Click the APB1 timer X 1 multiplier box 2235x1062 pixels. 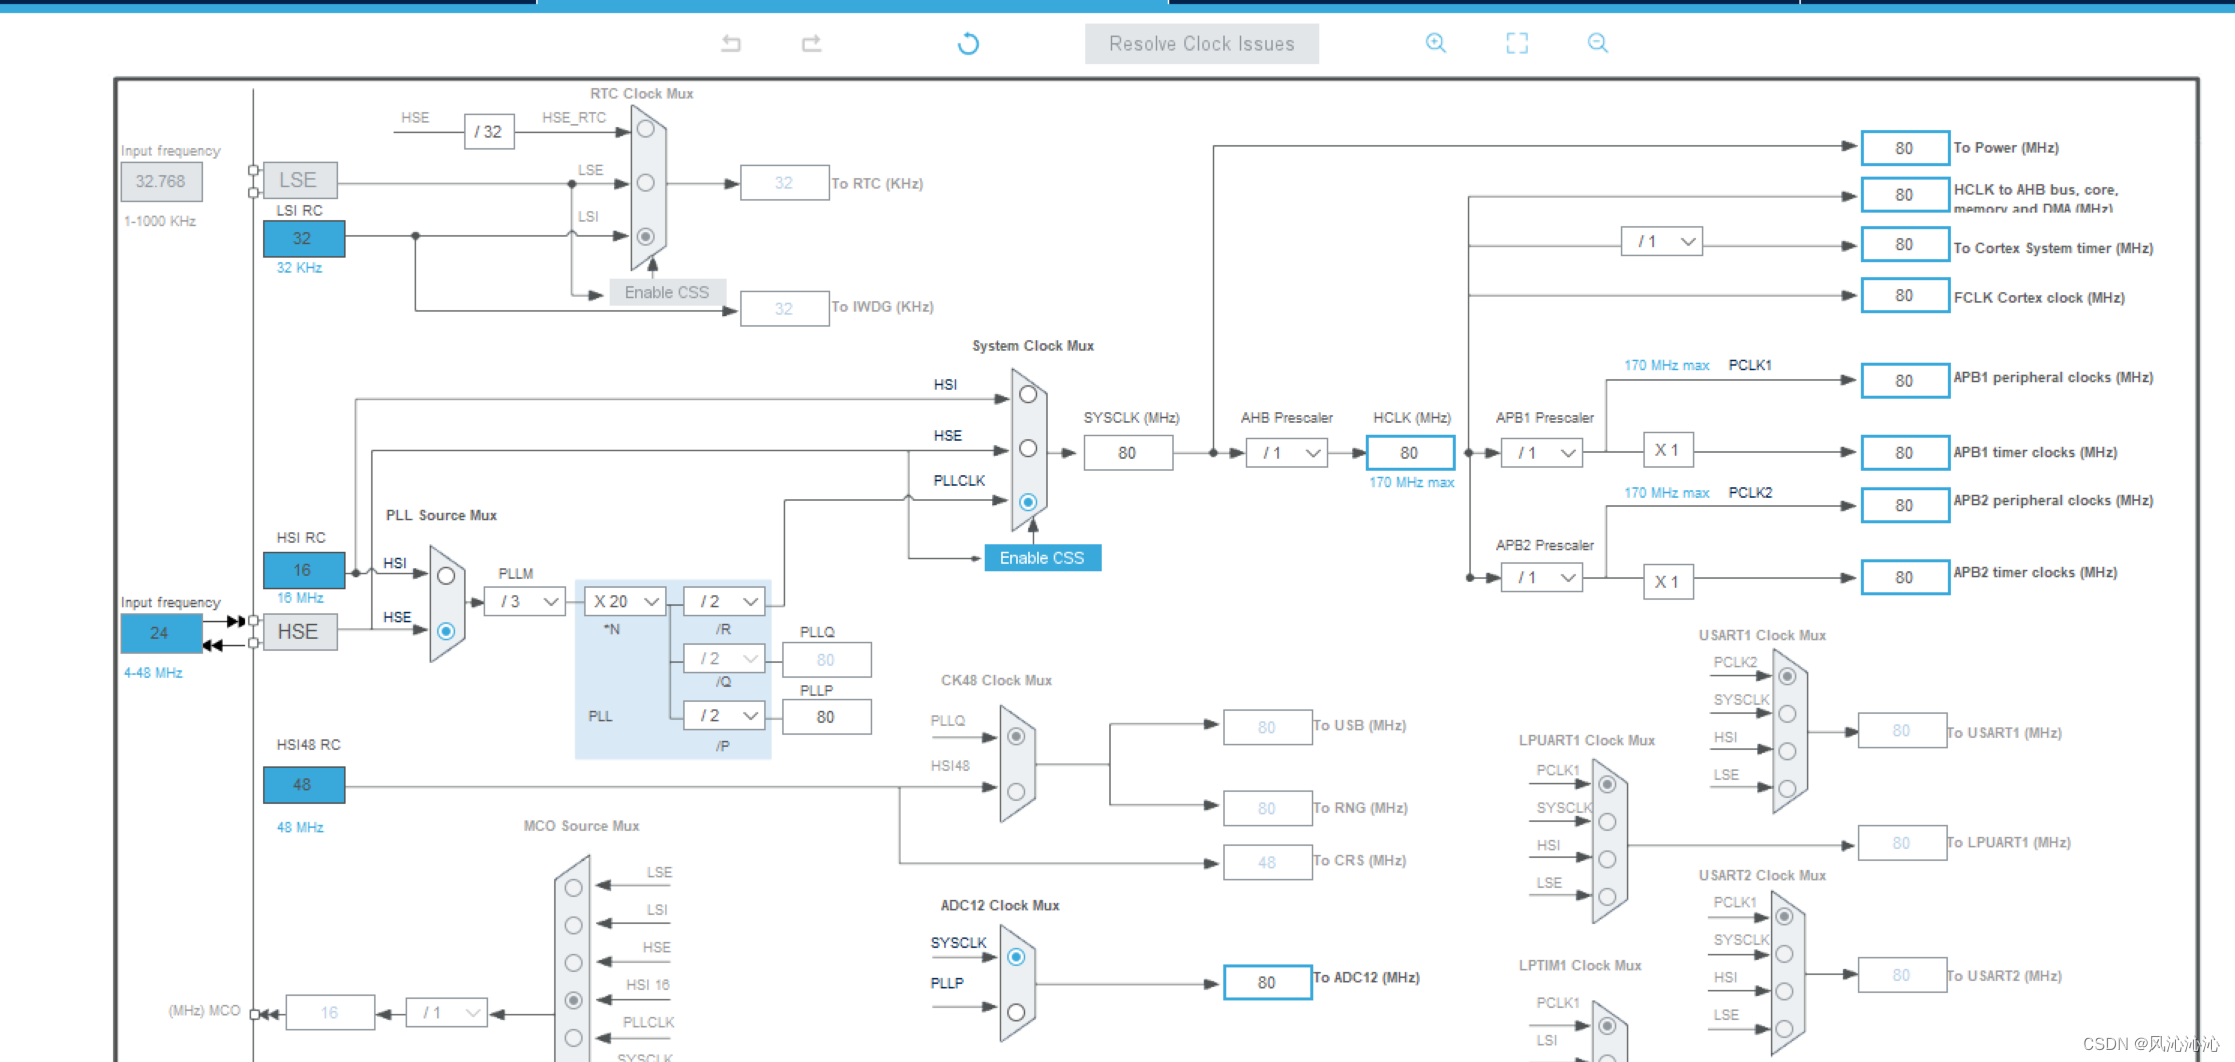tap(1668, 450)
